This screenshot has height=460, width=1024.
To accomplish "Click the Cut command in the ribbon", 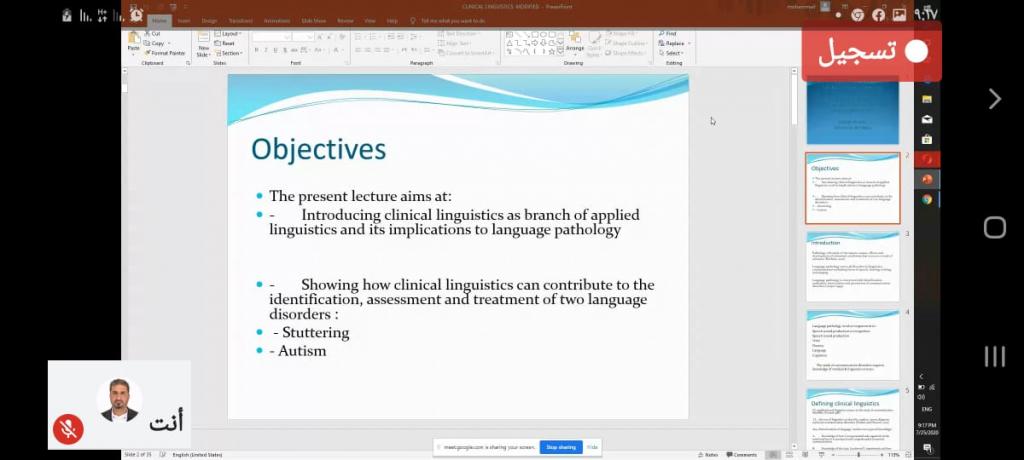I will 155,33.
